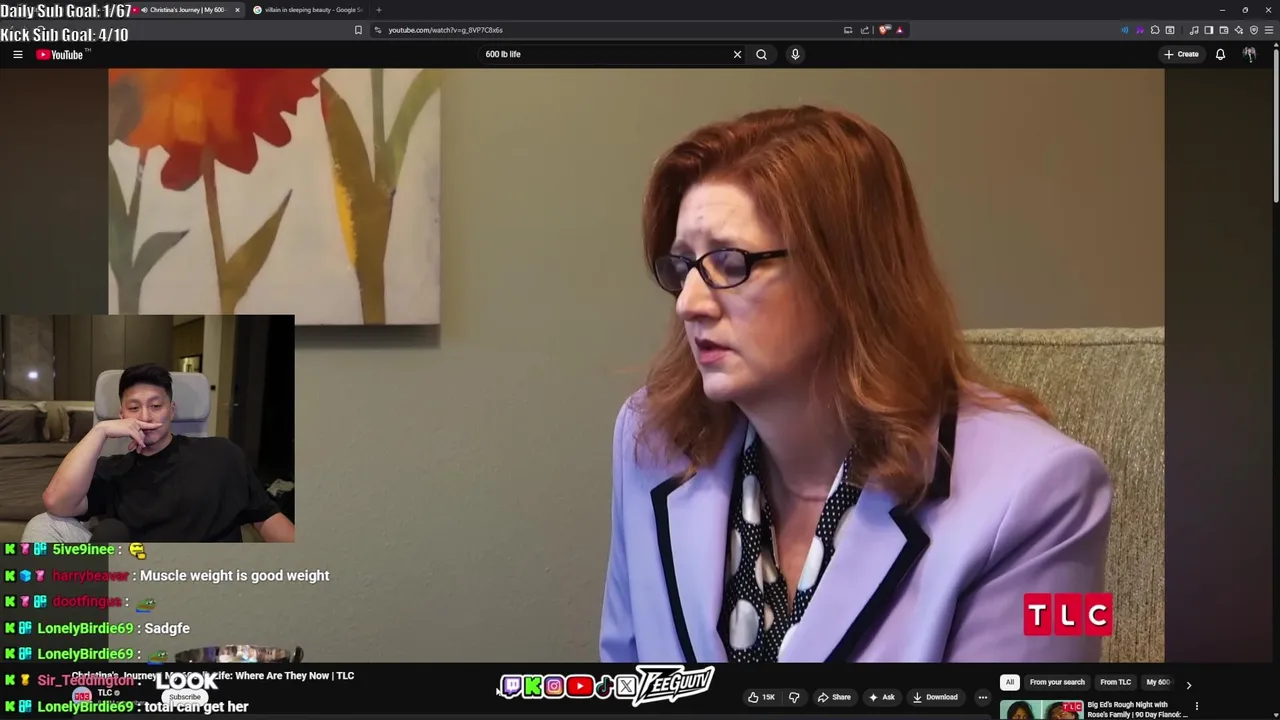Open Leo AI sparkle icon
The height and width of the screenshot is (720, 1280).
[1238, 30]
